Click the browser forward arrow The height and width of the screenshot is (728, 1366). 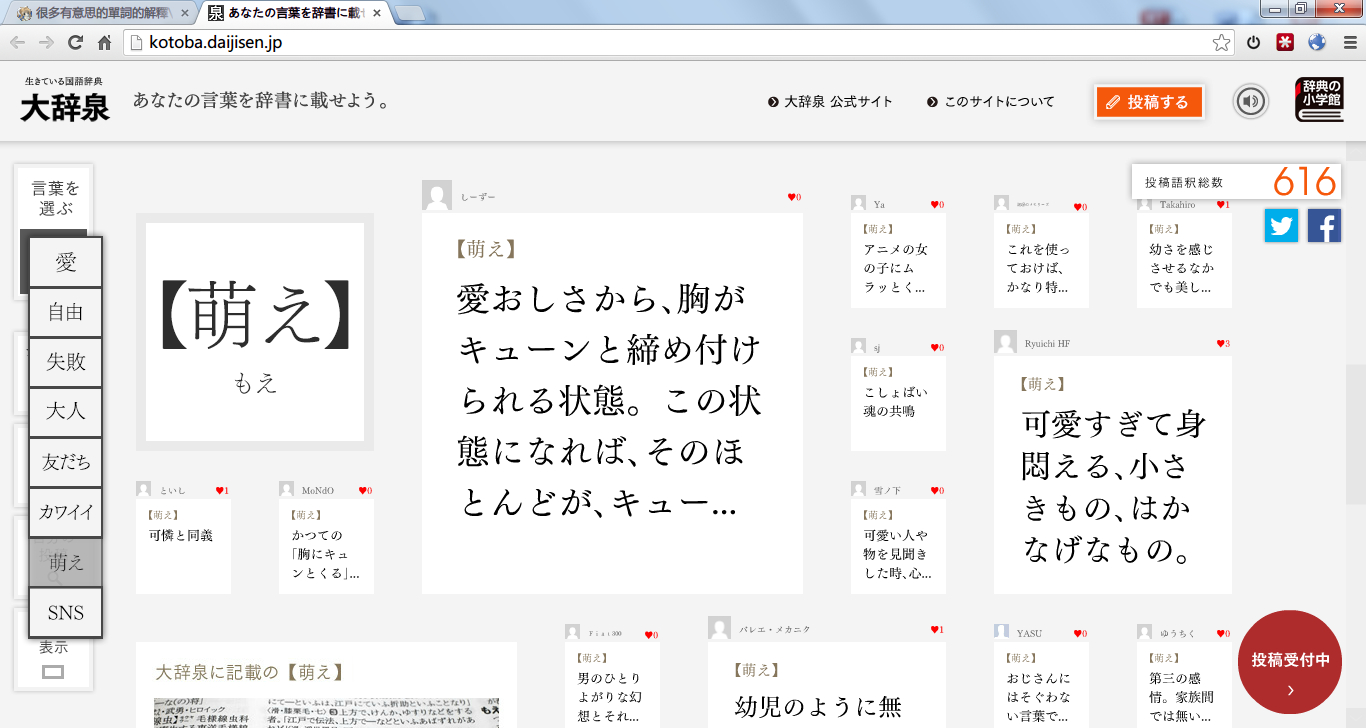46,43
